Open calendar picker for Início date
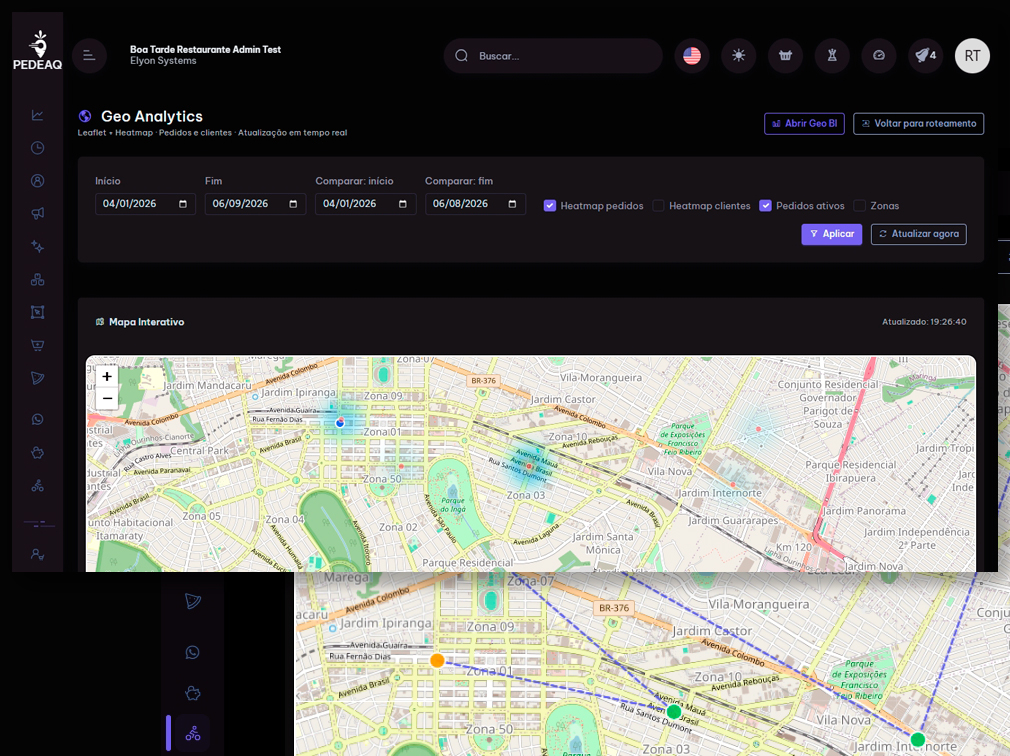Image resolution: width=1010 pixels, height=756 pixels. (x=183, y=204)
